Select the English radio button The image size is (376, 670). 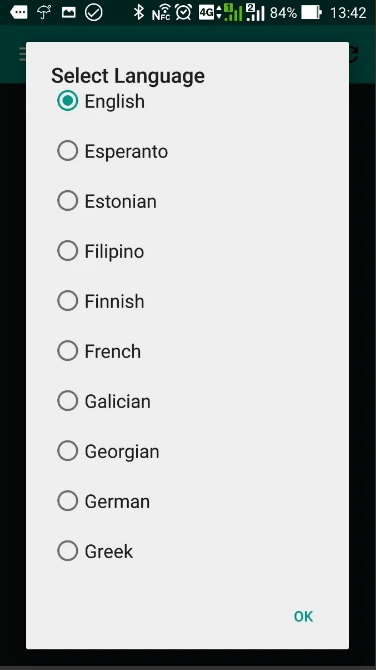(68, 101)
